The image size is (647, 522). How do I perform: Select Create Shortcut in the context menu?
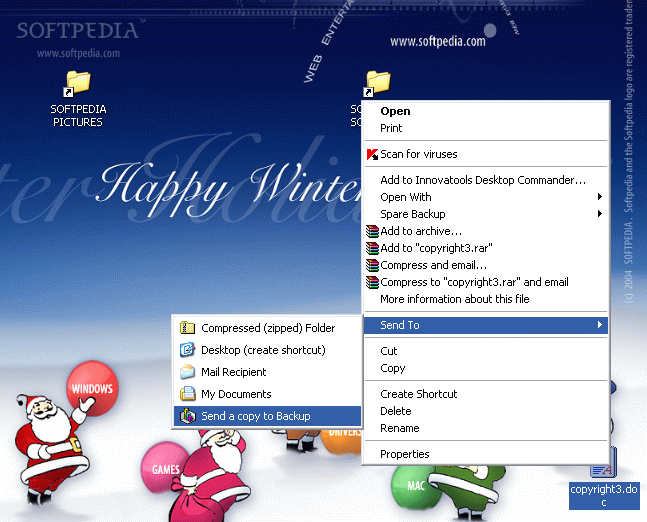pos(486,394)
